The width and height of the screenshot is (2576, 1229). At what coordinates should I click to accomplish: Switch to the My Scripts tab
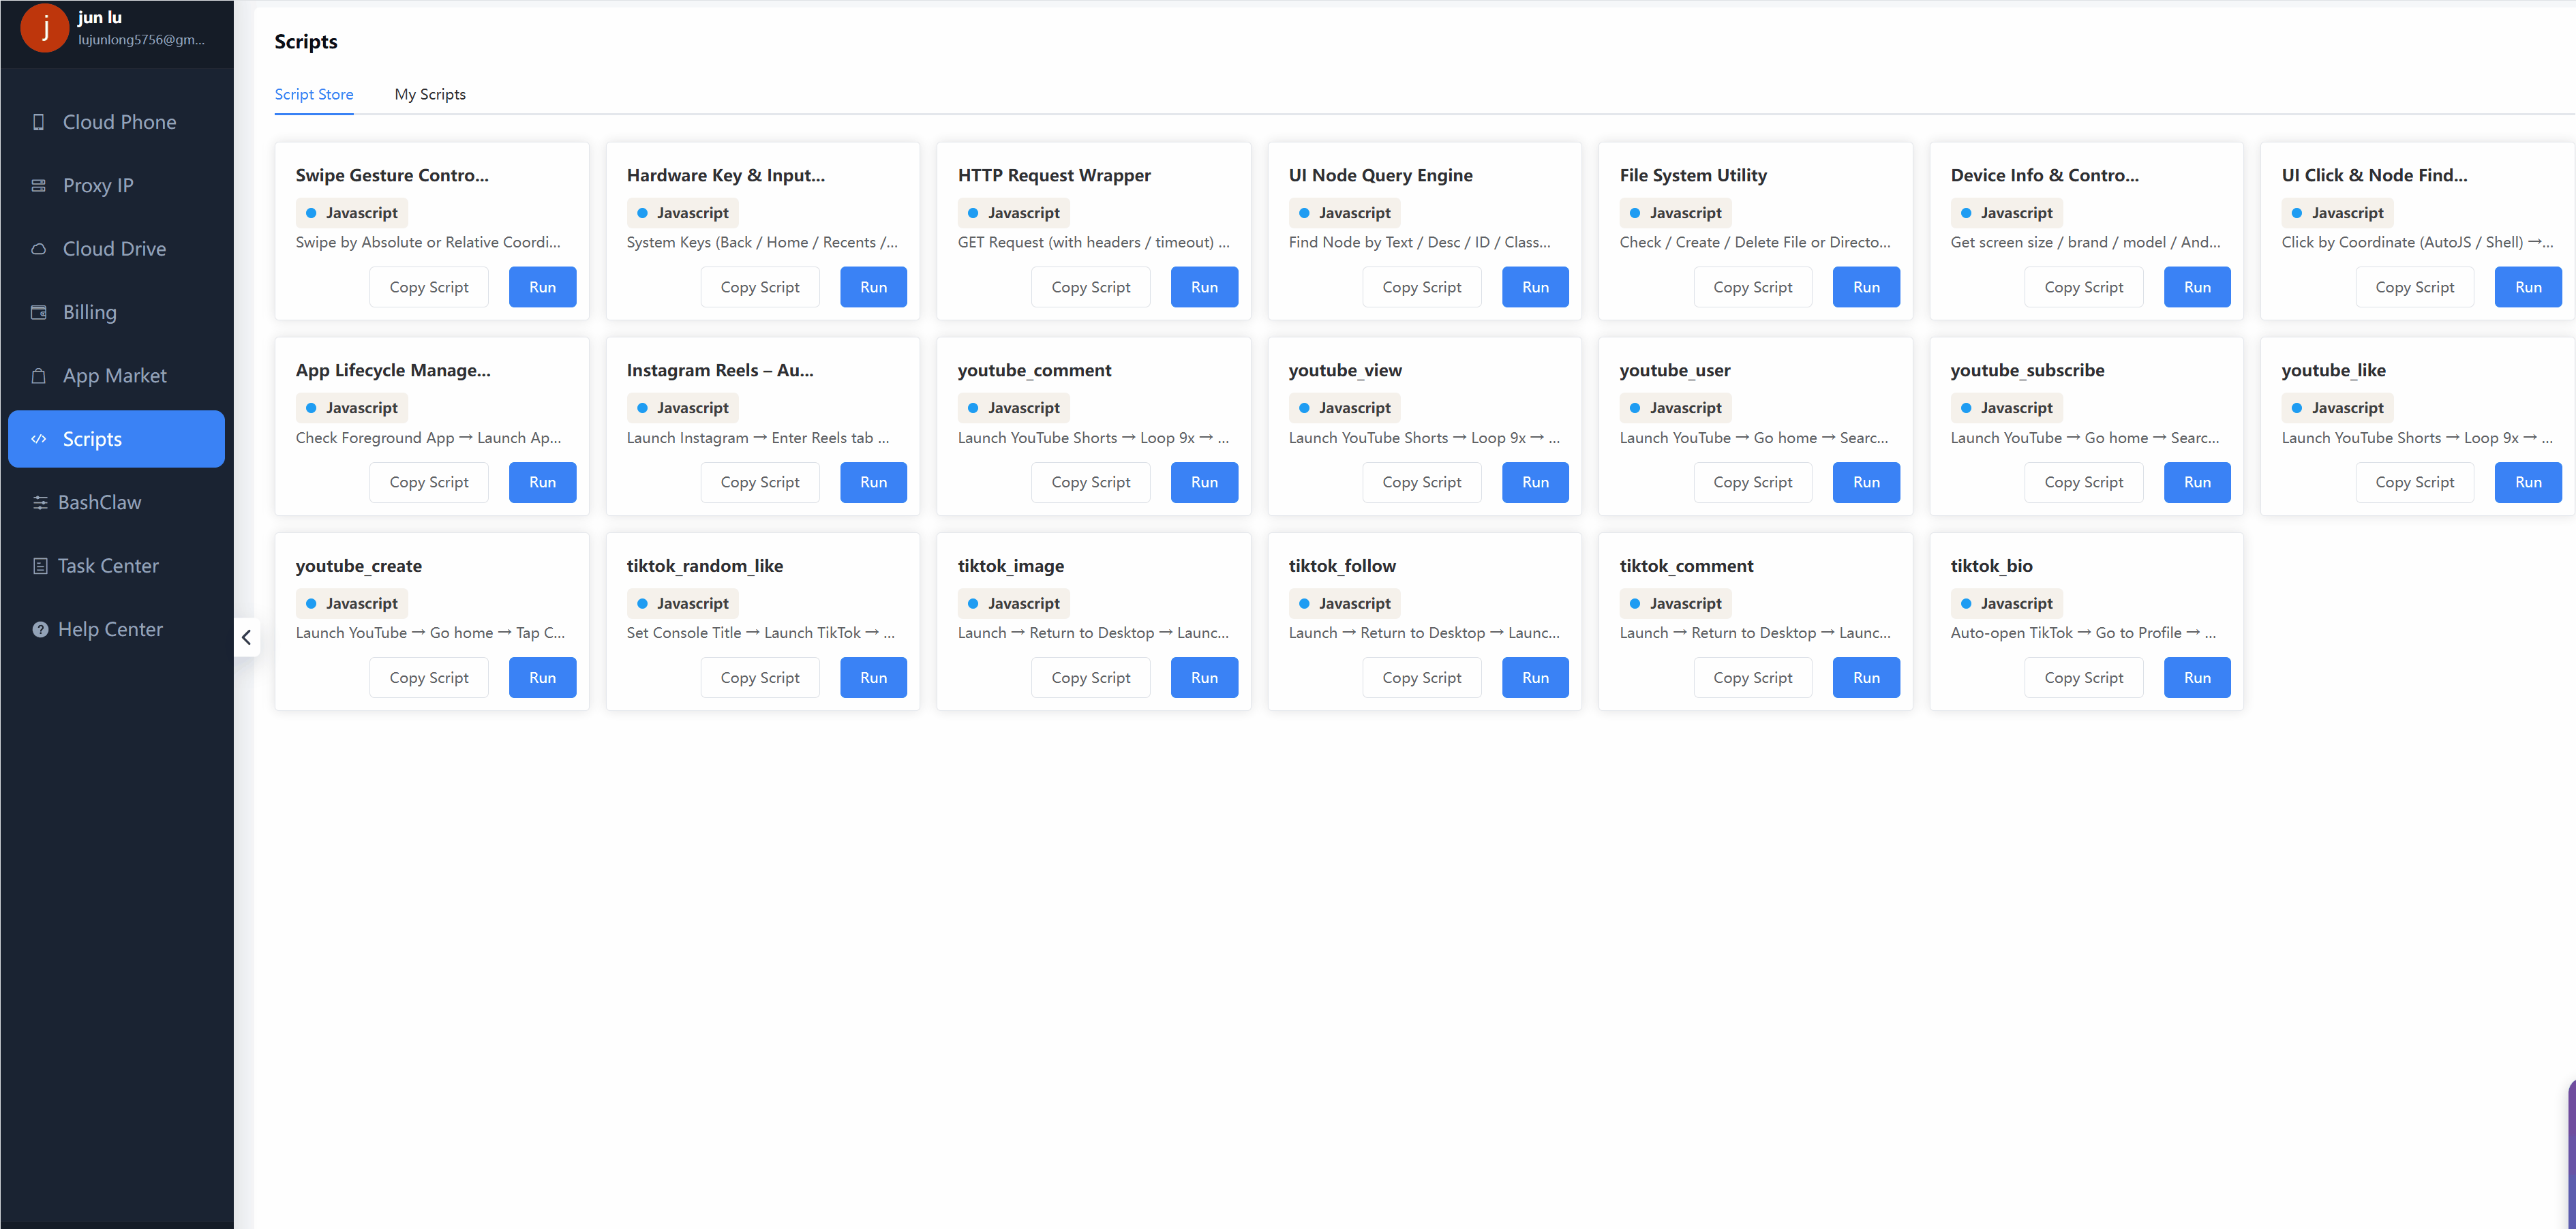(430, 94)
